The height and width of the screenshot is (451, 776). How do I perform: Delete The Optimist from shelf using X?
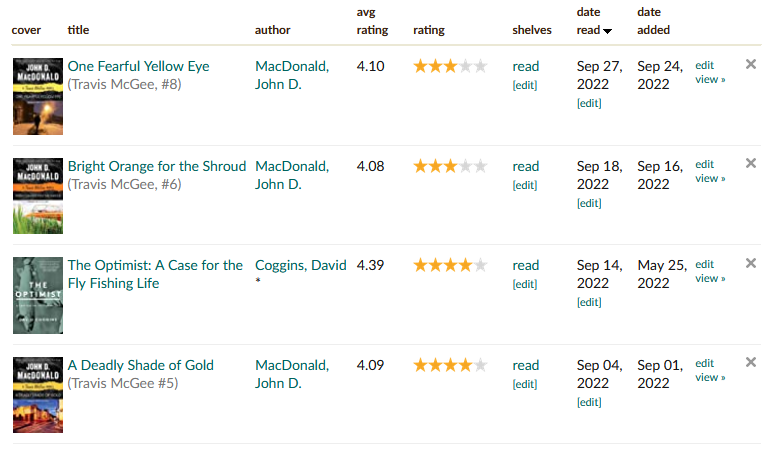pyautogui.click(x=751, y=263)
